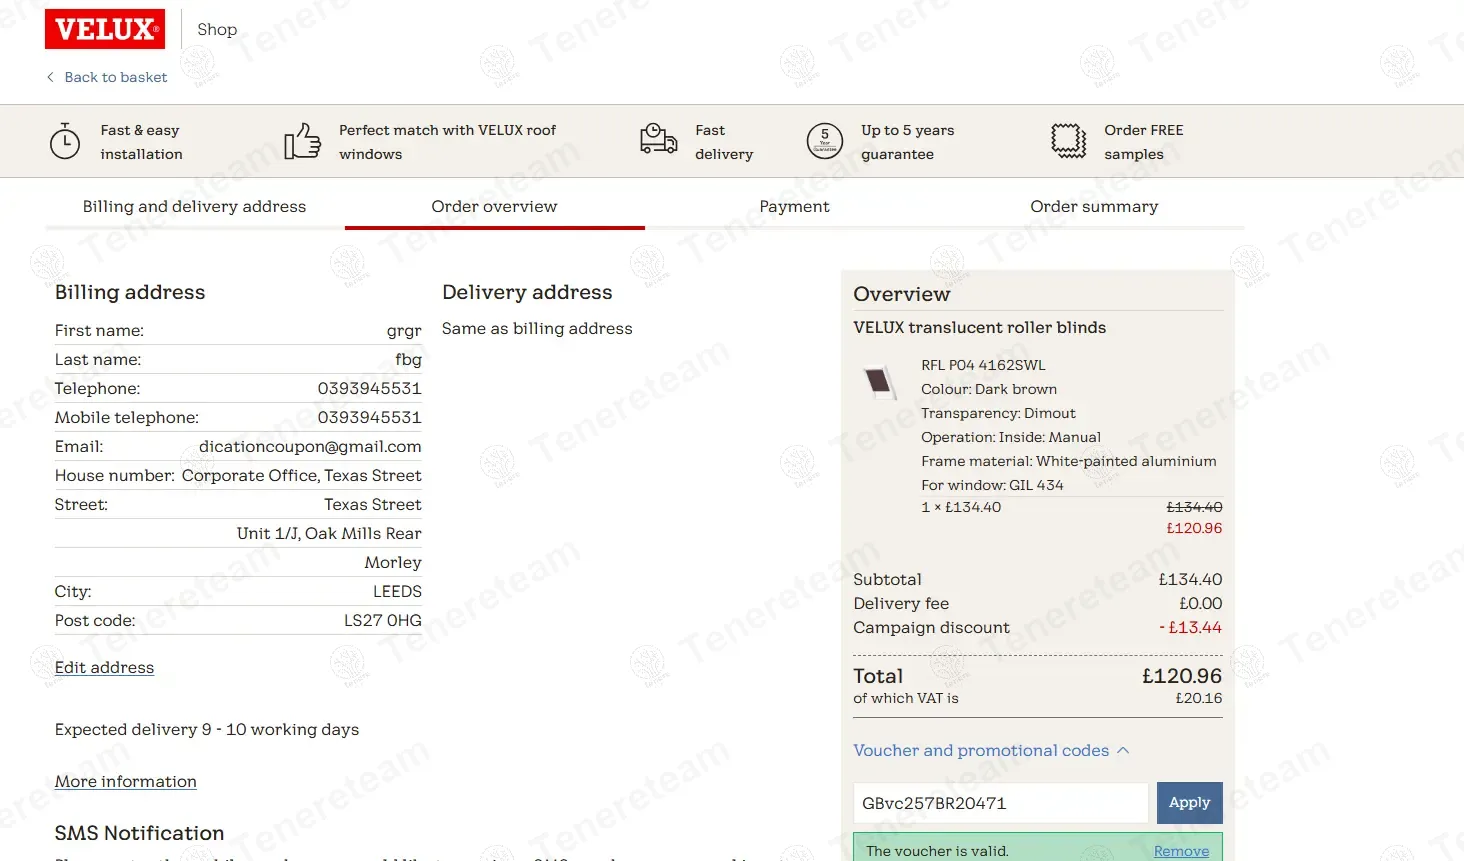1464x861 pixels.
Task: Click the 5-year guarantee badge icon
Action: click(x=825, y=141)
